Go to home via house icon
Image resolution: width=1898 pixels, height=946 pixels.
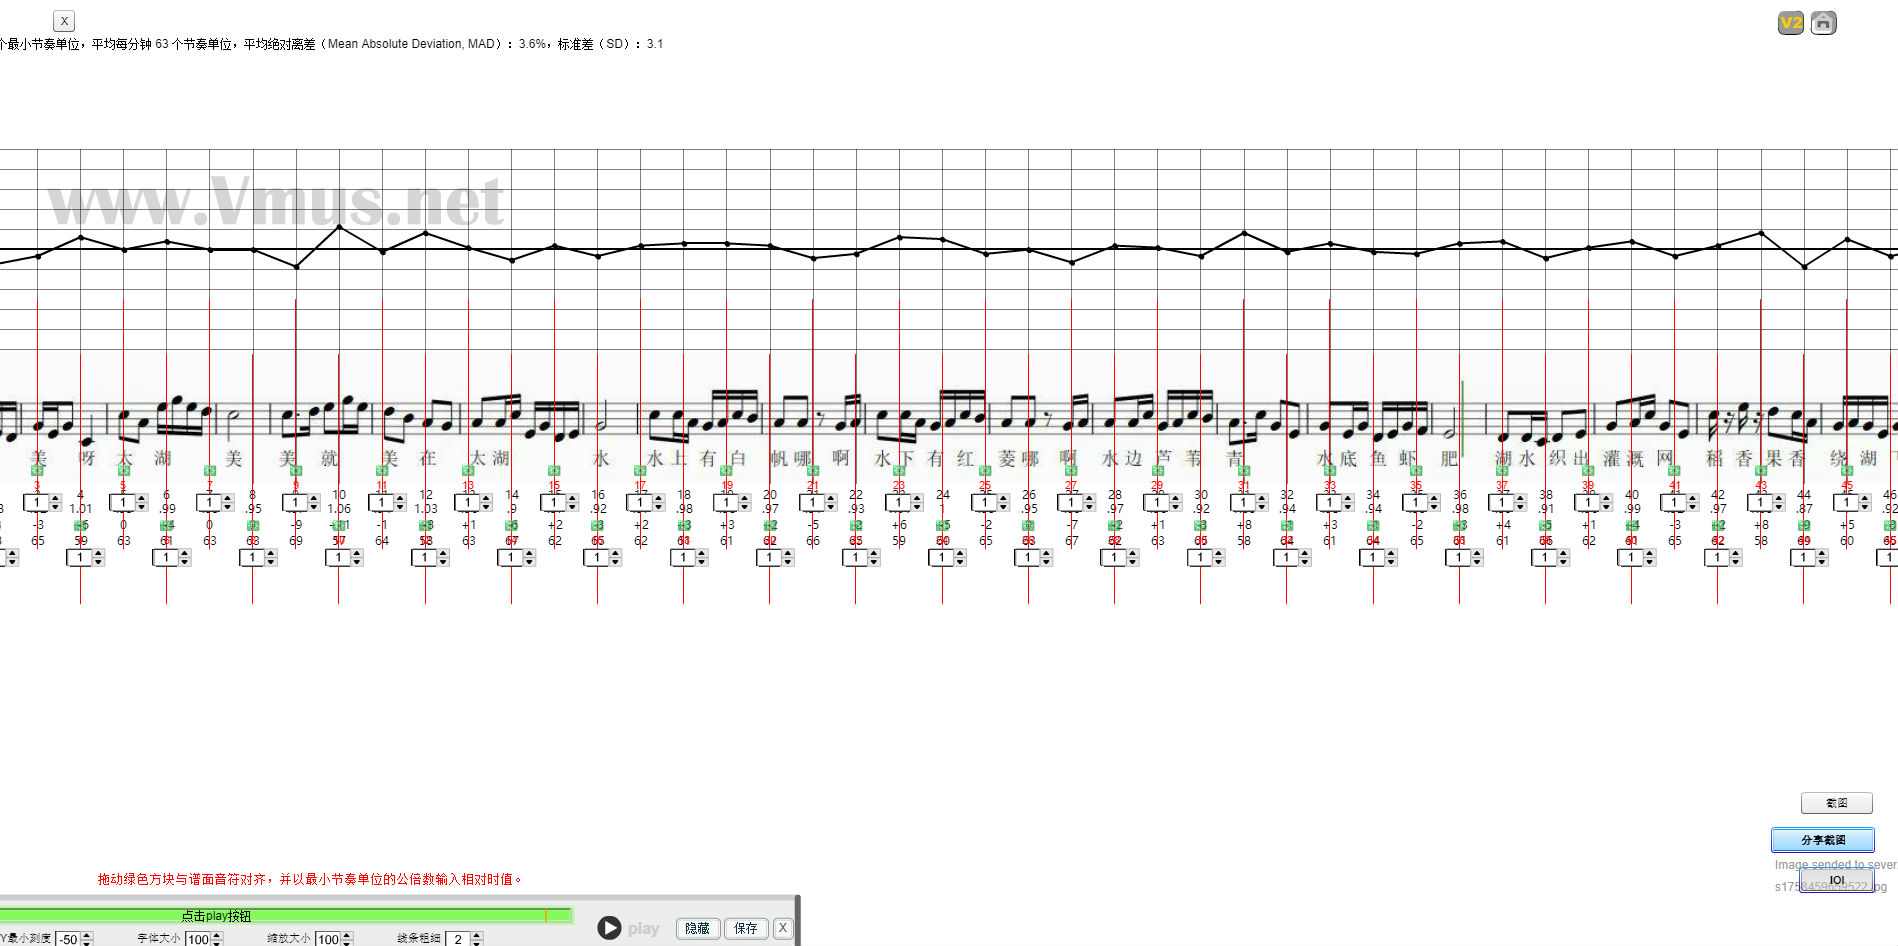1823,23
